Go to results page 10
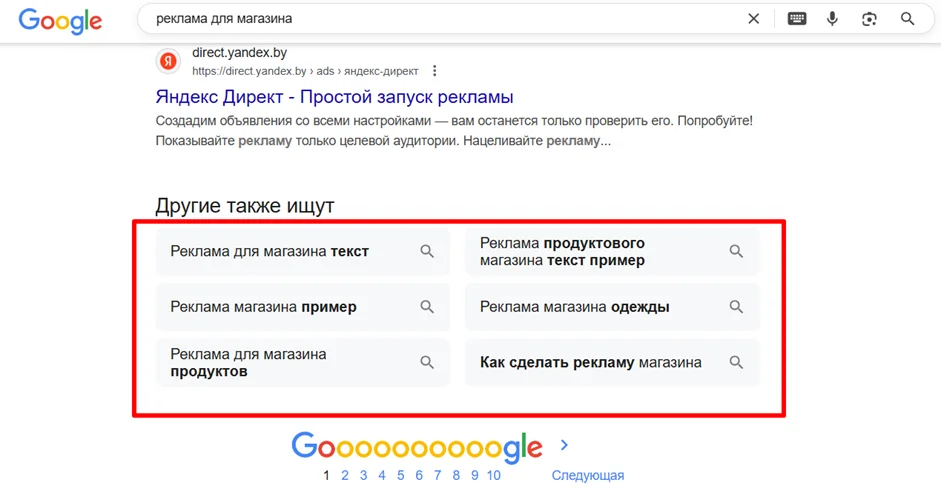This screenshot has height=494, width=941. click(x=493, y=475)
